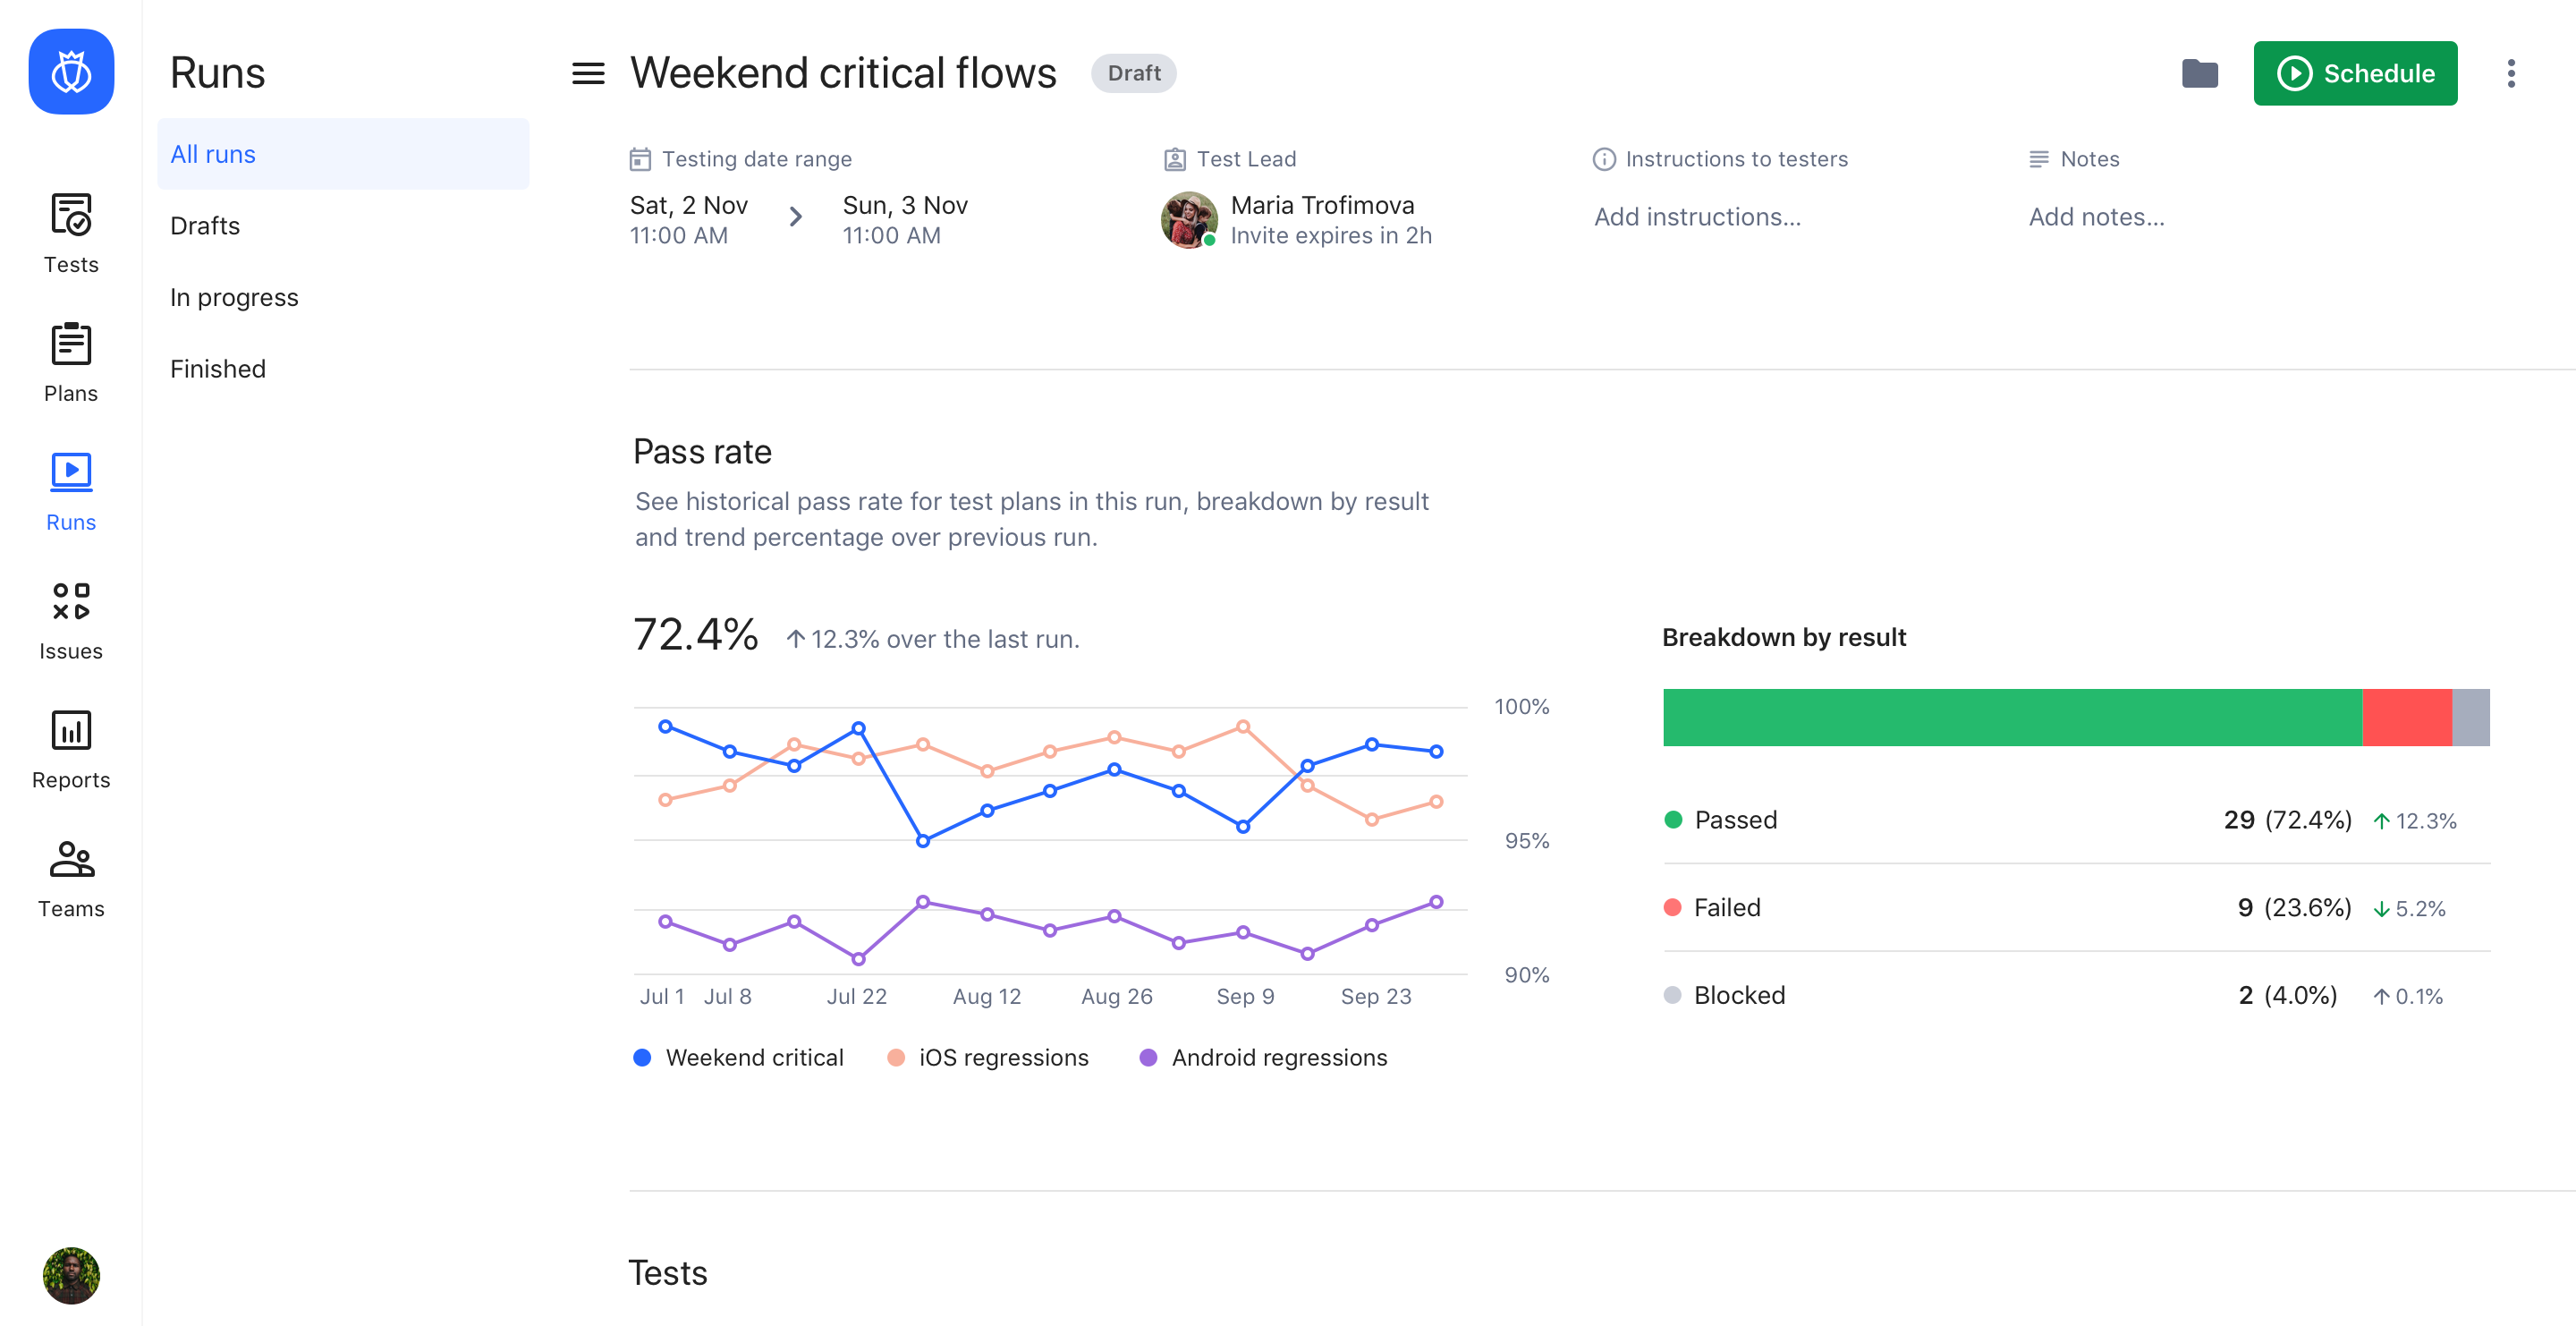Open the three-dot more options menu
The height and width of the screenshot is (1326, 2576).
pos(2510,73)
